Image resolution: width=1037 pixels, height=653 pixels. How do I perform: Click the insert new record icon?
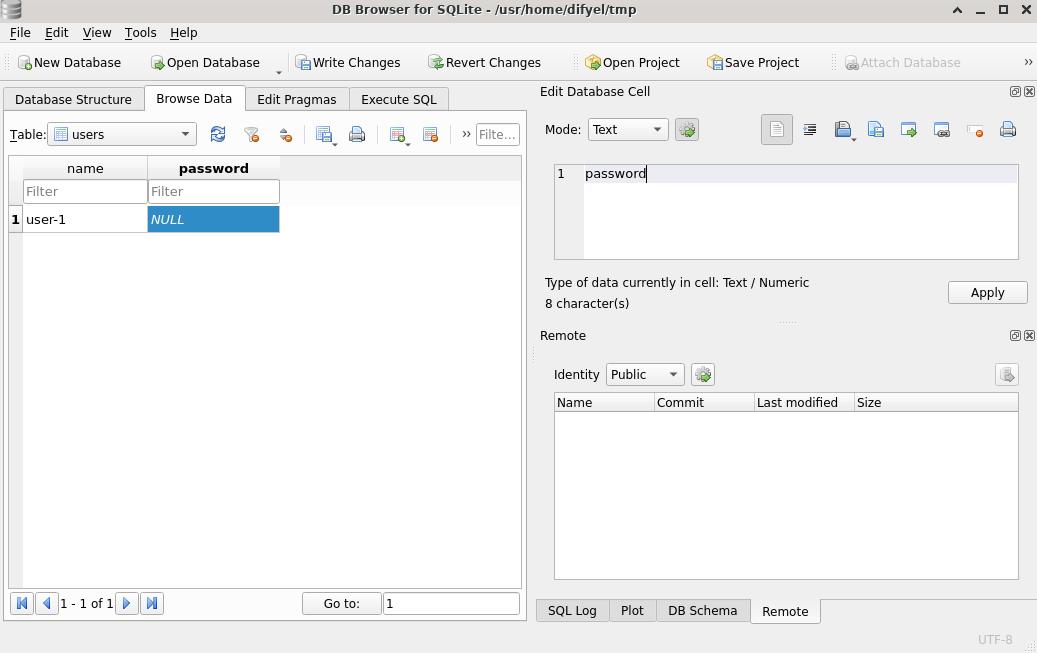point(398,134)
